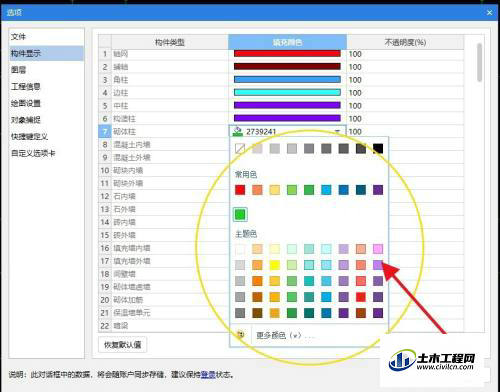Choose the red swatch under 常用色
Viewport: 500px width, 392px height.
pyautogui.click(x=240, y=190)
